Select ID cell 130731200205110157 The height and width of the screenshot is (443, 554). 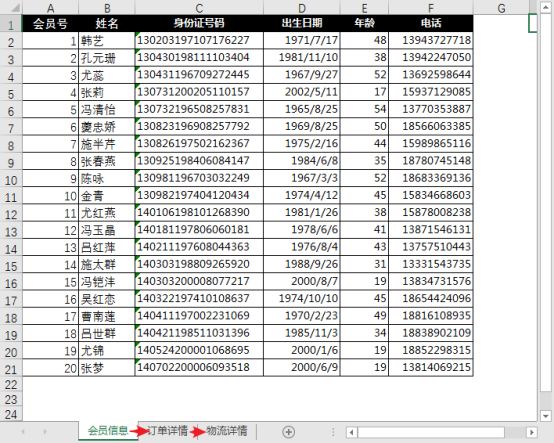[x=199, y=92]
